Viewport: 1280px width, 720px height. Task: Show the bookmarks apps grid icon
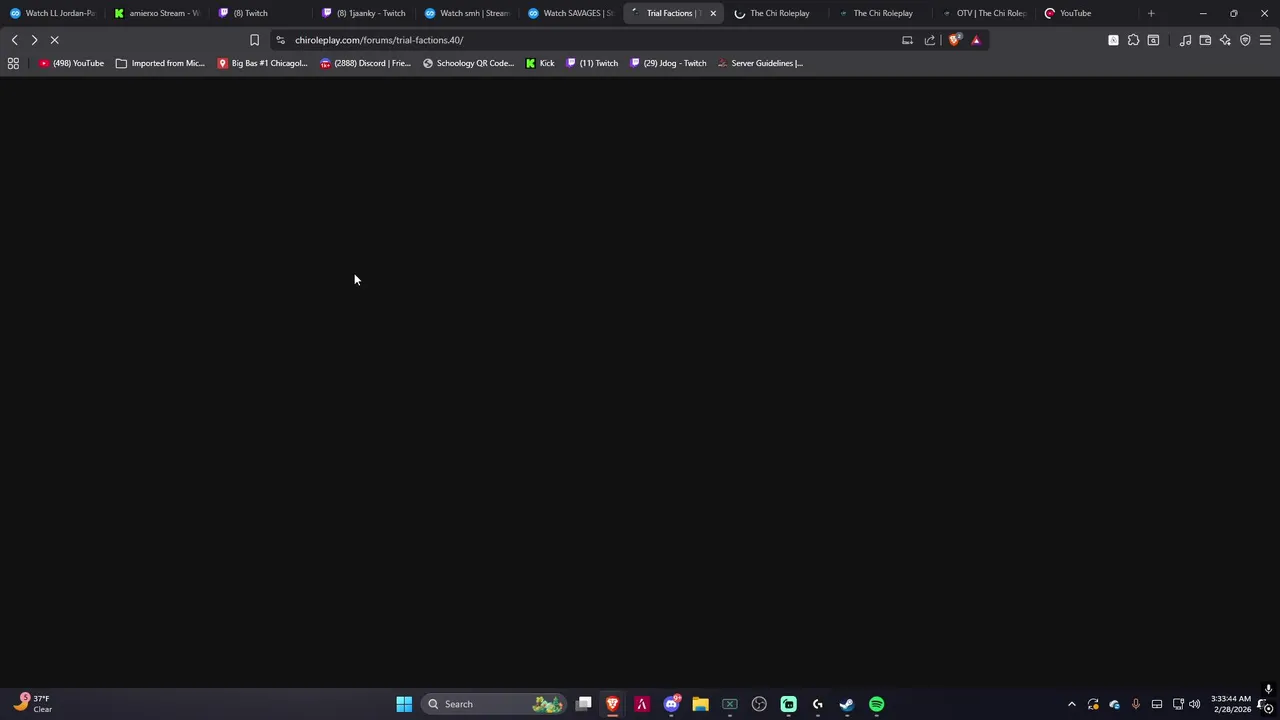pos(13,63)
